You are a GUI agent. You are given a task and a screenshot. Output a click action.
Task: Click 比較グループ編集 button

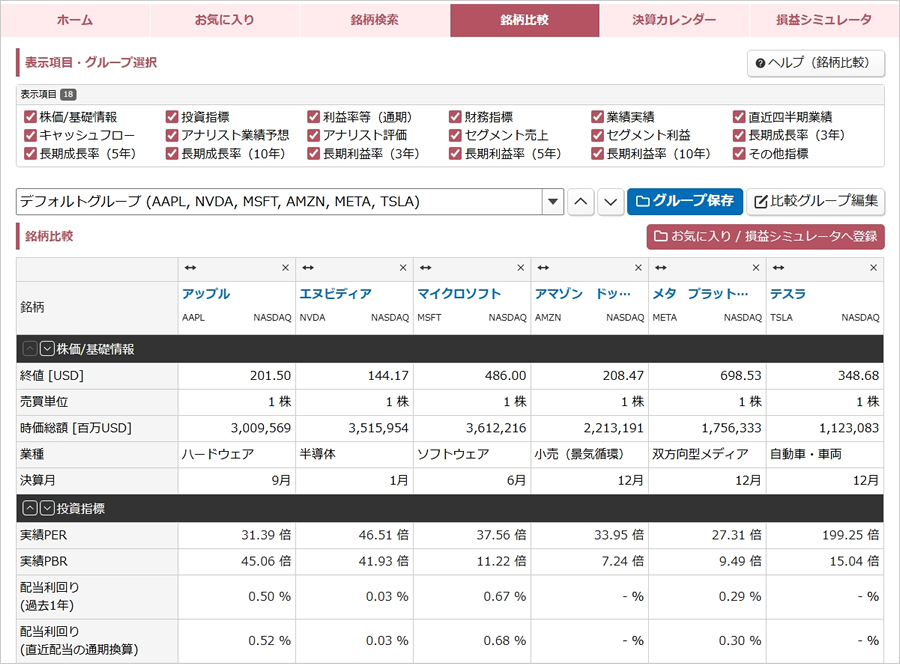click(x=816, y=201)
